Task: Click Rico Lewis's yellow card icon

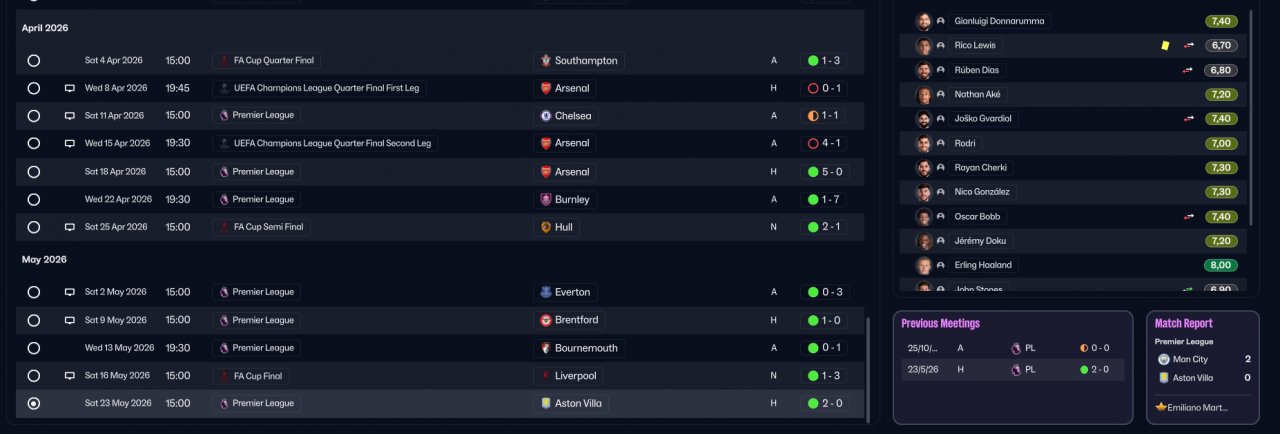Action: [x=1165, y=45]
